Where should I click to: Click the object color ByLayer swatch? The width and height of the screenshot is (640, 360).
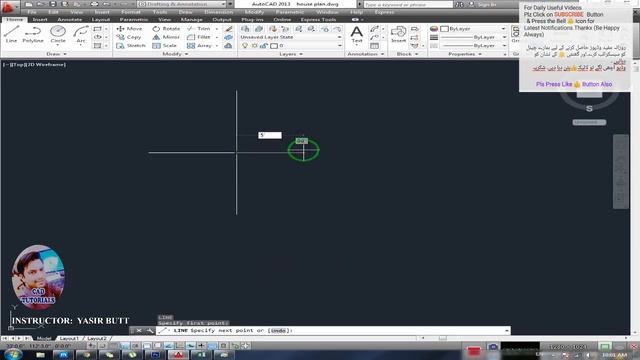[x=444, y=29]
